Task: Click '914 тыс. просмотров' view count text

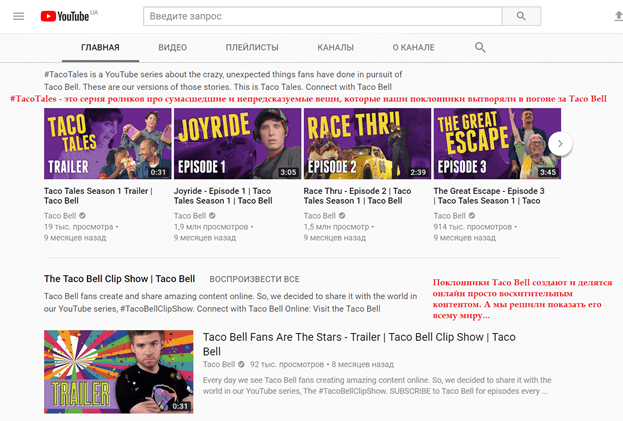Action: click(473, 227)
